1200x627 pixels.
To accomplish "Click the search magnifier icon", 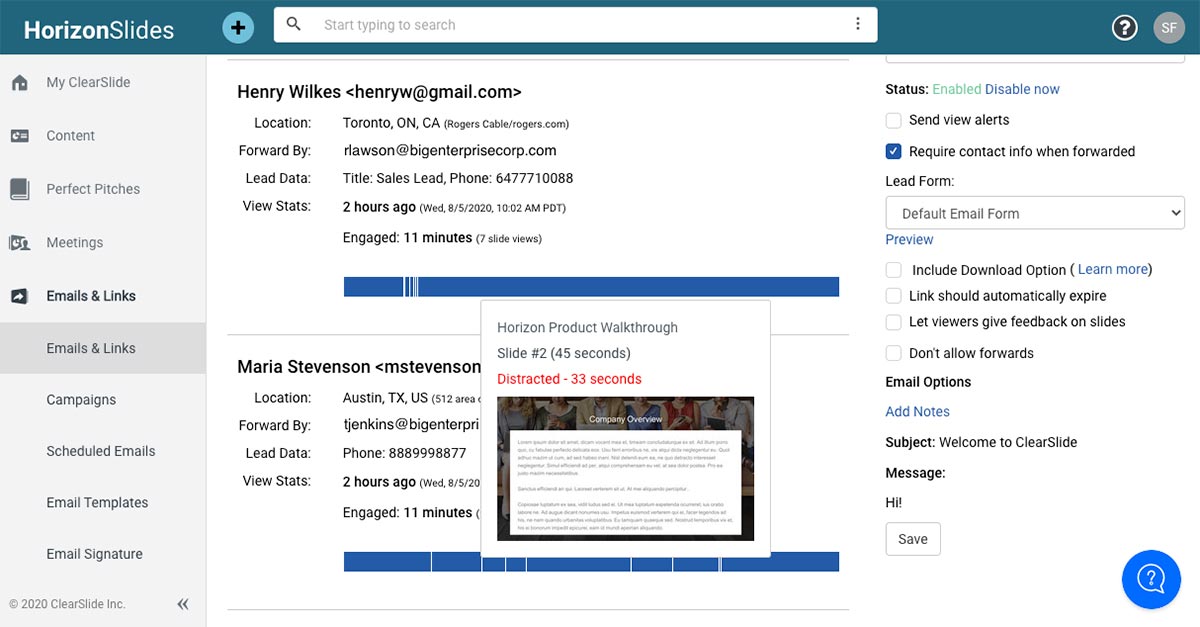I will tap(294, 24).
